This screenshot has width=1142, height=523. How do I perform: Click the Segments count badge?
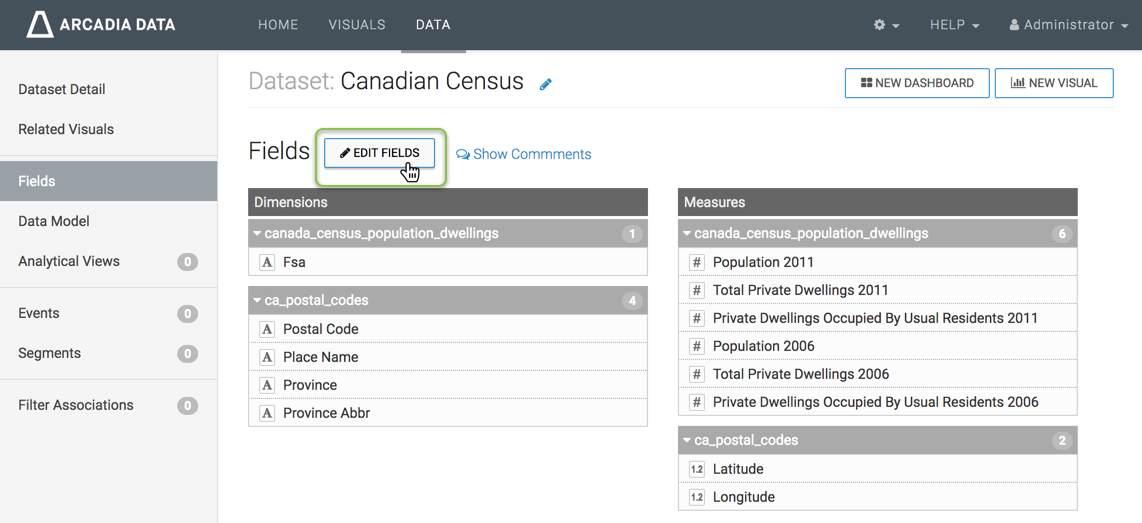pos(187,354)
